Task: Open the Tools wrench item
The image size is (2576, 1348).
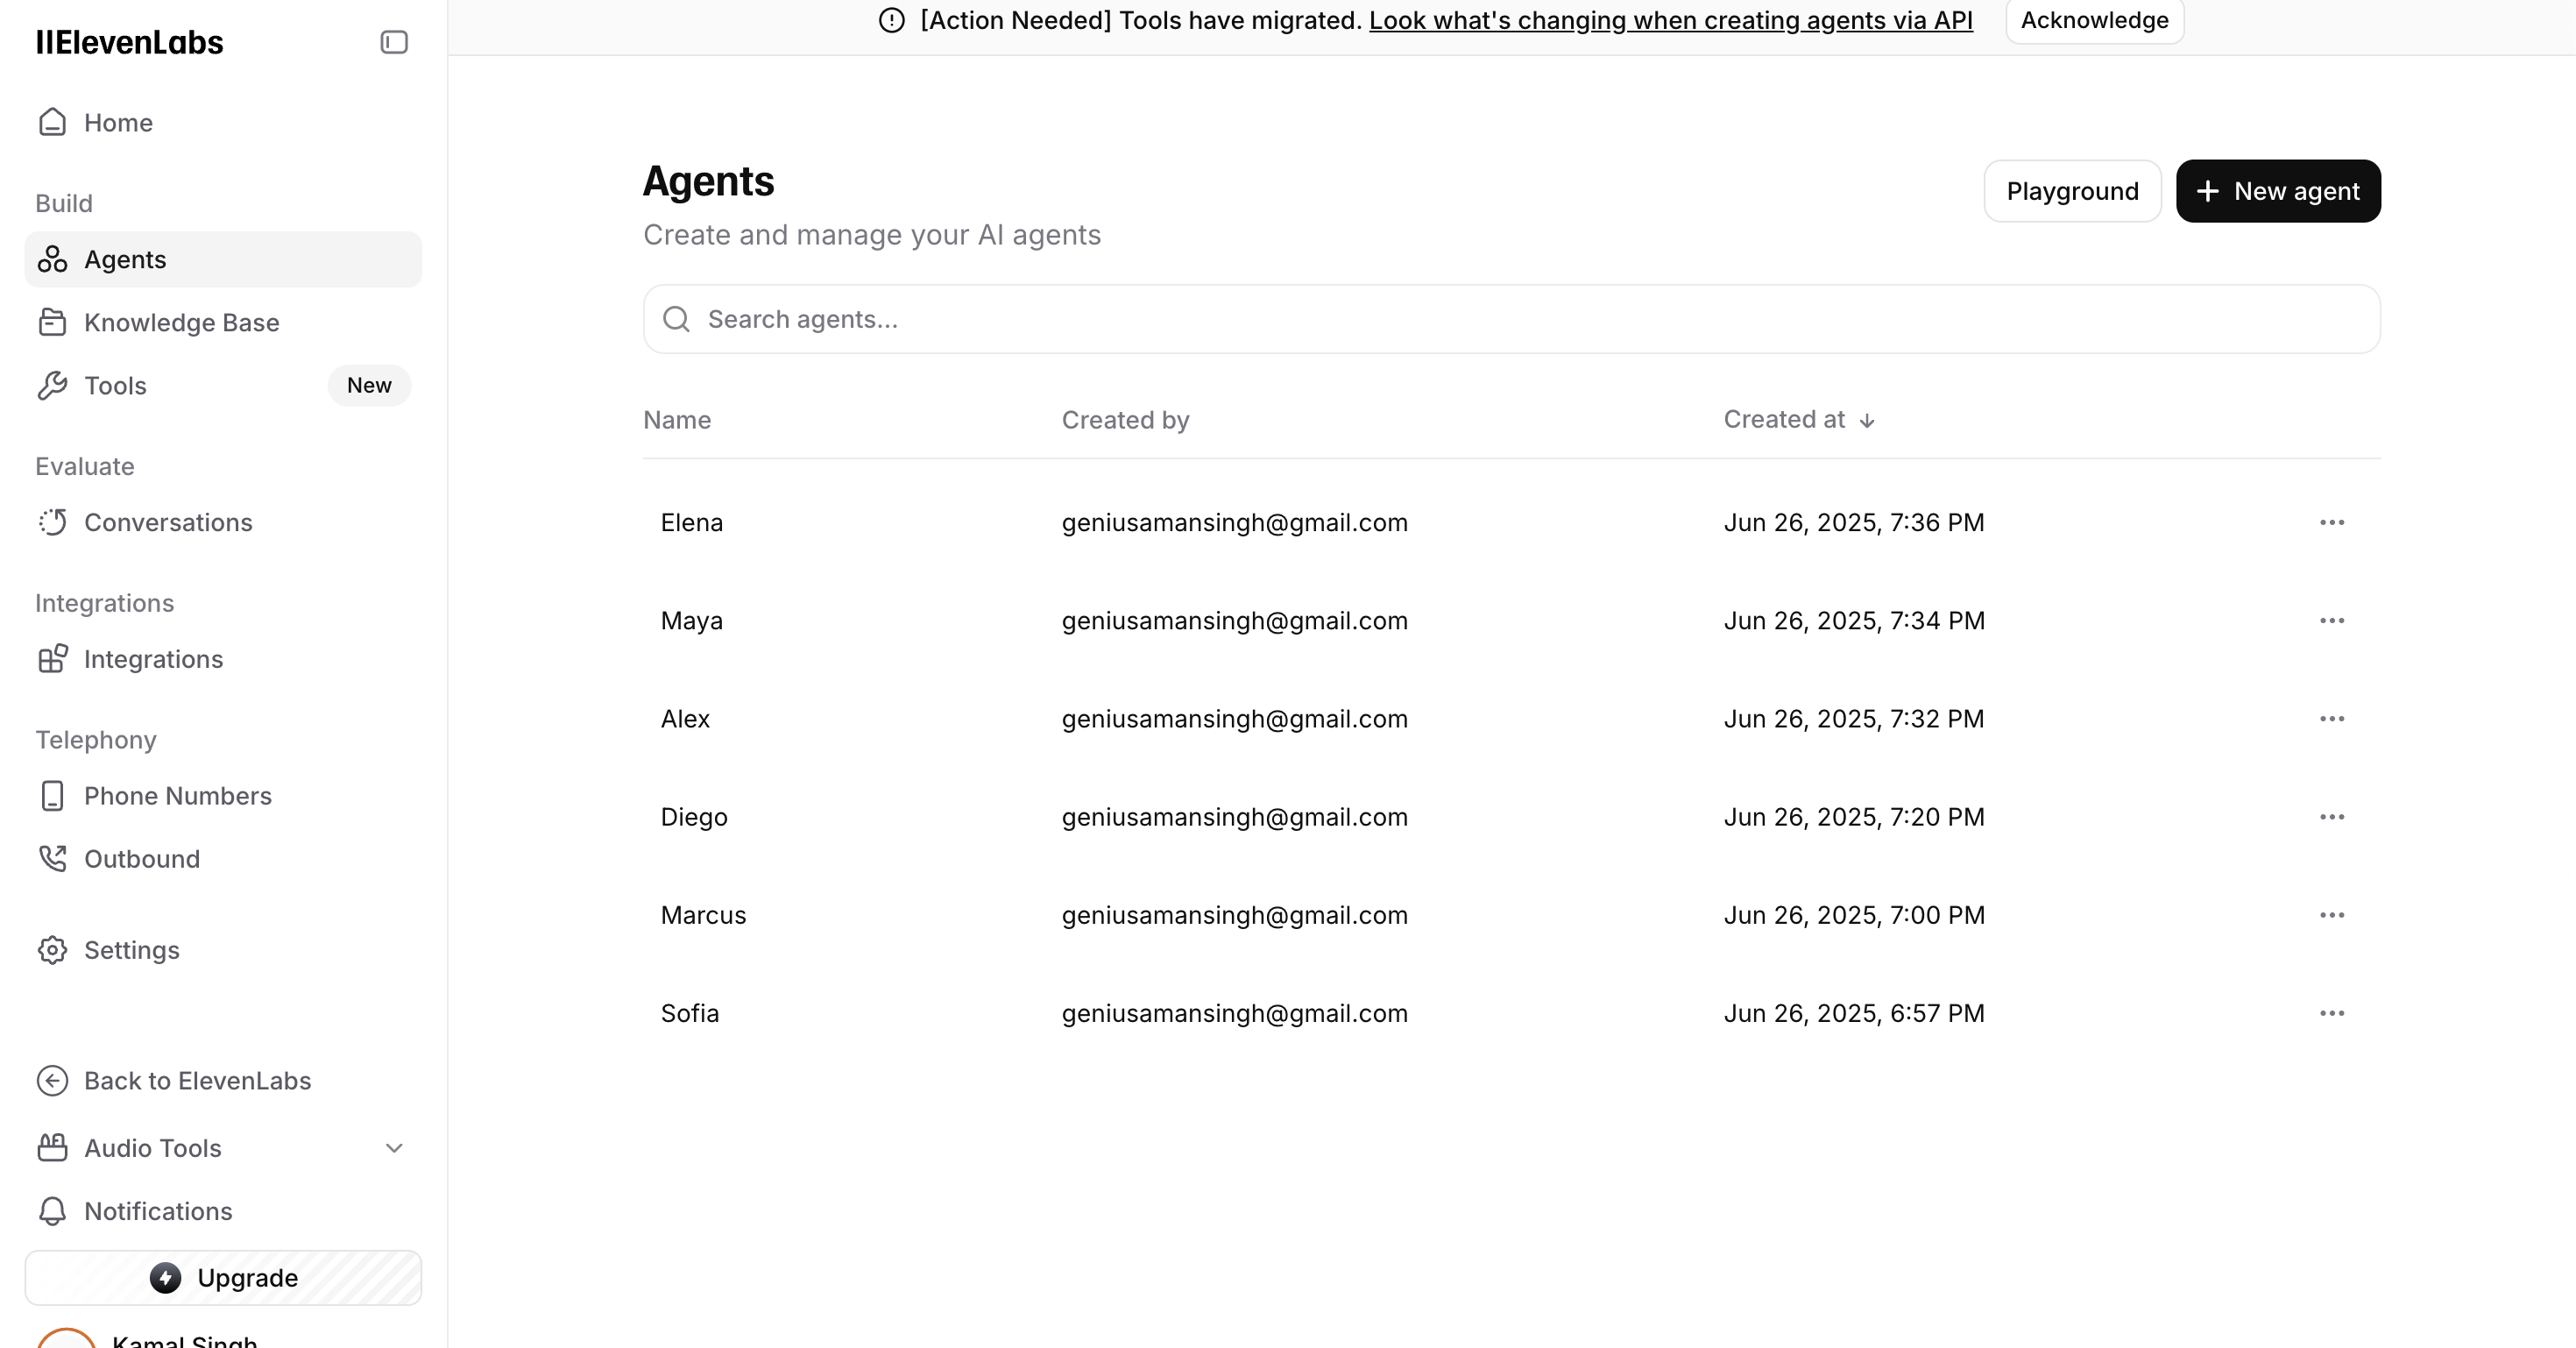Action: click(x=115, y=385)
